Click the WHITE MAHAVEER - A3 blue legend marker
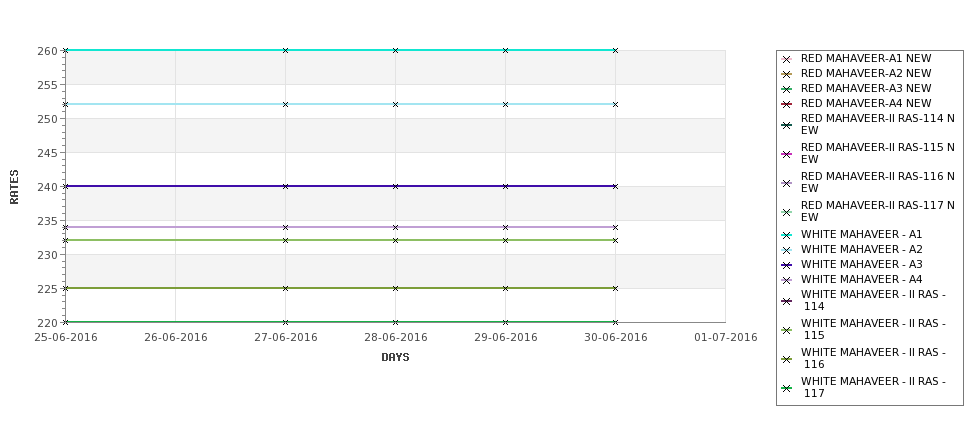 (787, 265)
